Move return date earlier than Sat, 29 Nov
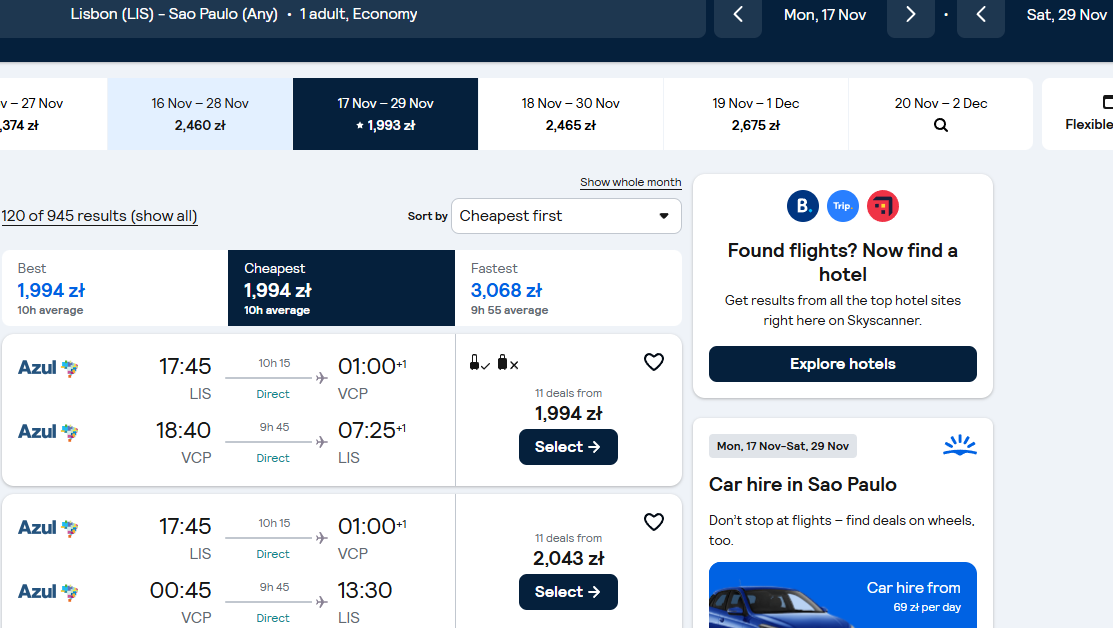Viewport: 1113px width, 628px height. (x=981, y=14)
